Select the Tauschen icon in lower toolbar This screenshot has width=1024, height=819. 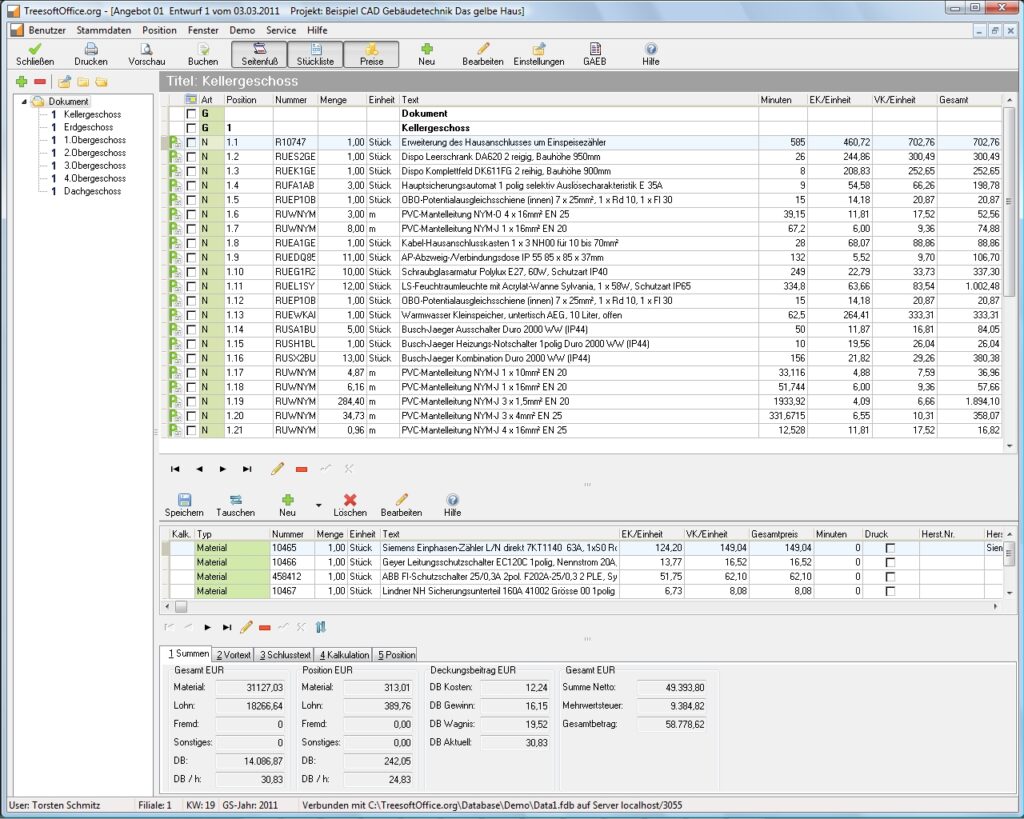coord(237,502)
